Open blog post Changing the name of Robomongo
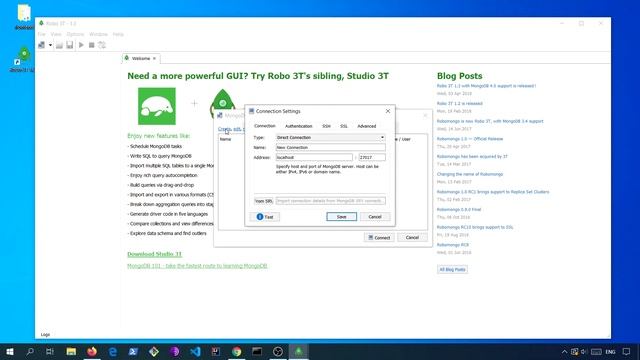640x360 pixels. (x=470, y=174)
